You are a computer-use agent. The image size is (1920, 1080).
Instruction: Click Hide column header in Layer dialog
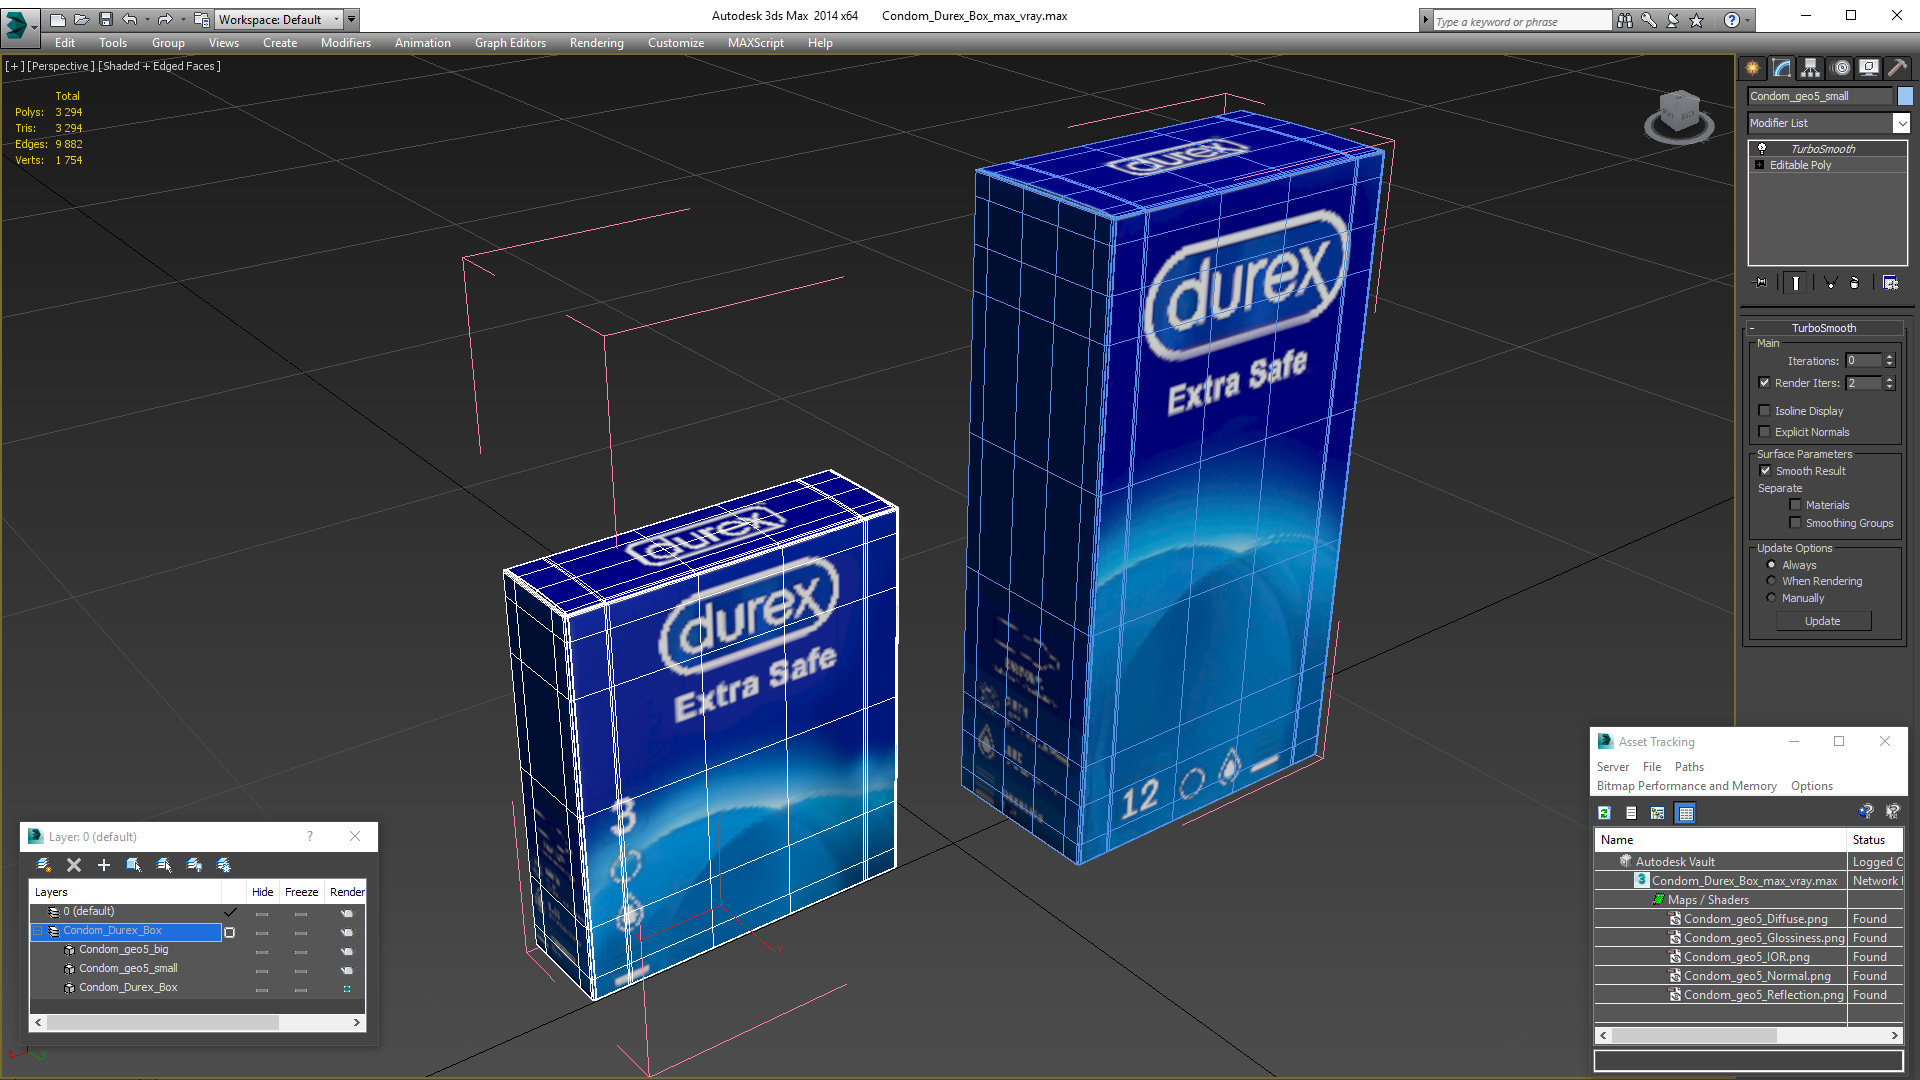[x=262, y=892]
